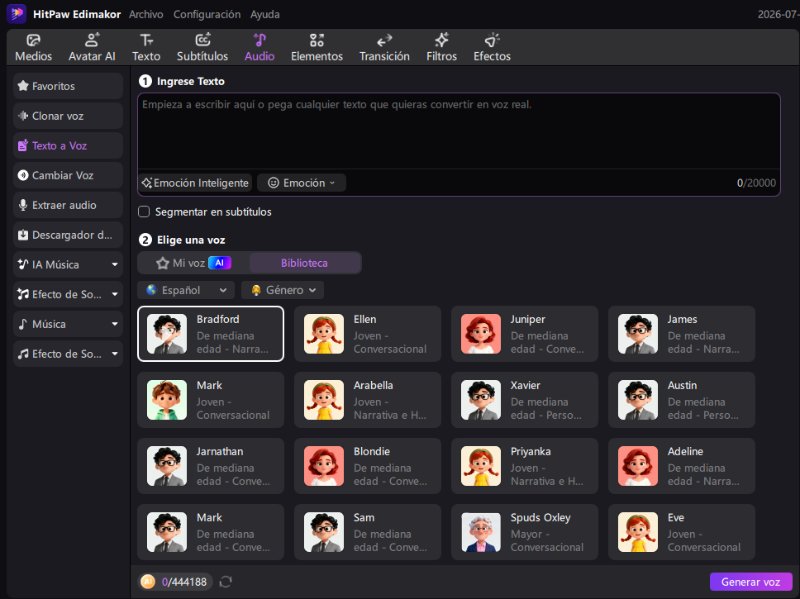The width and height of the screenshot is (800, 599).
Task: Click the Clonar voz waveform icon
Action: tap(23, 116)
